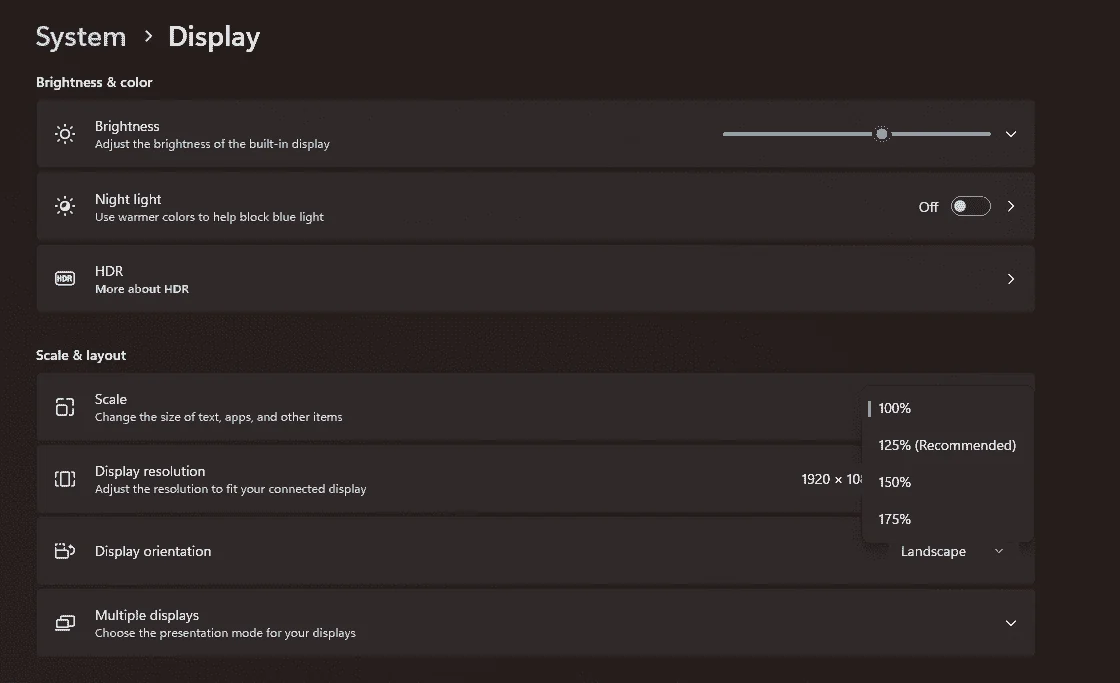Image resolution: width=1120 pixels, height=683 pixels.
Task: Click the Display resolution icon
Action: (x=65, y=479)
